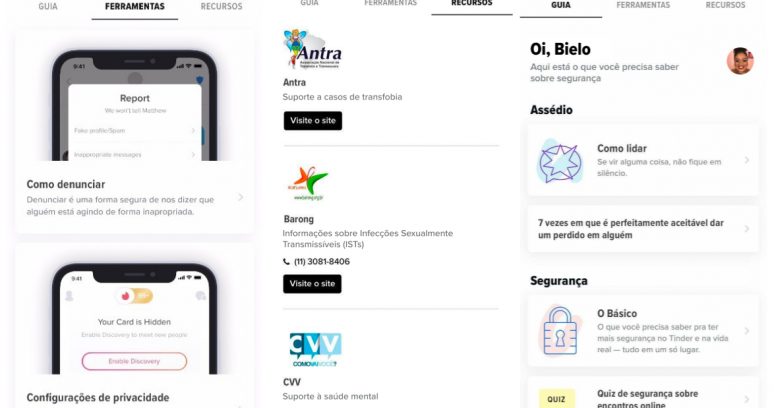Viewport: 774px width, 408px height.
Task: Open the Report phone mockup thumbnail
Action: point(134,105)
